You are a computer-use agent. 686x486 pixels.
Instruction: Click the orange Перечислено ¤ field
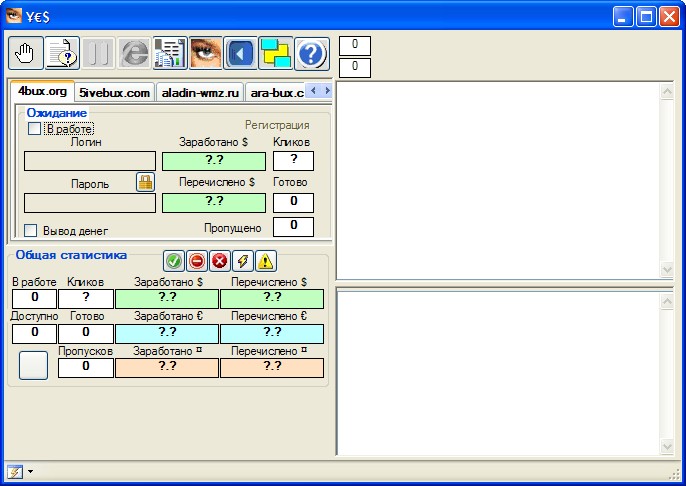[x=272, y=368]
